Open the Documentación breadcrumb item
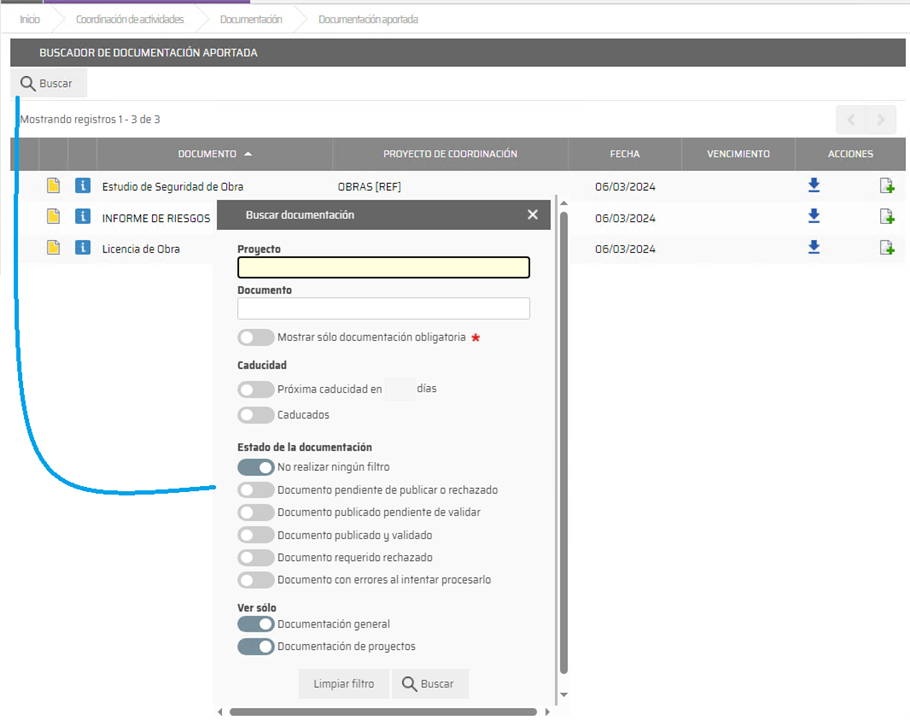Image resolution: width=910 pixels, height=720 pixels. pyautogui.click(x=251, y=19)
